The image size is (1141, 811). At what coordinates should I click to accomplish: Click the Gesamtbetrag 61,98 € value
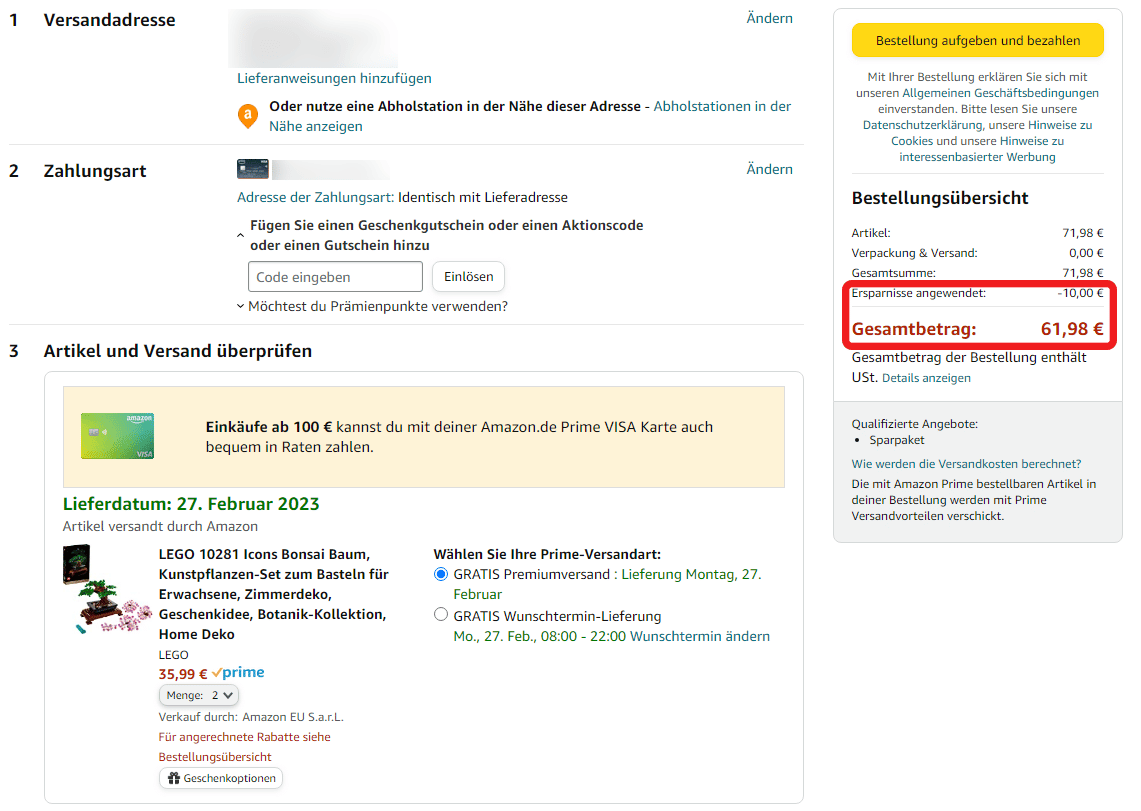click(1071, 329)
